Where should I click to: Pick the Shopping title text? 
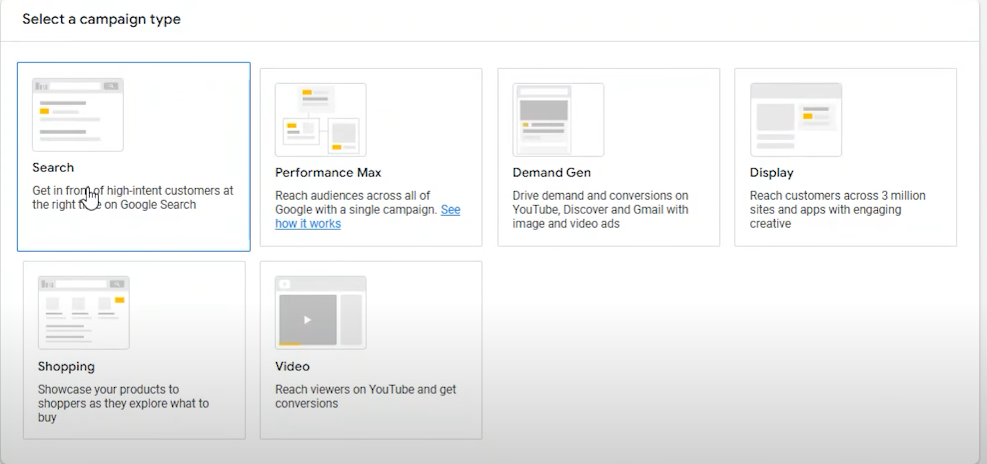pyautogui.click(x=66, y=366)
